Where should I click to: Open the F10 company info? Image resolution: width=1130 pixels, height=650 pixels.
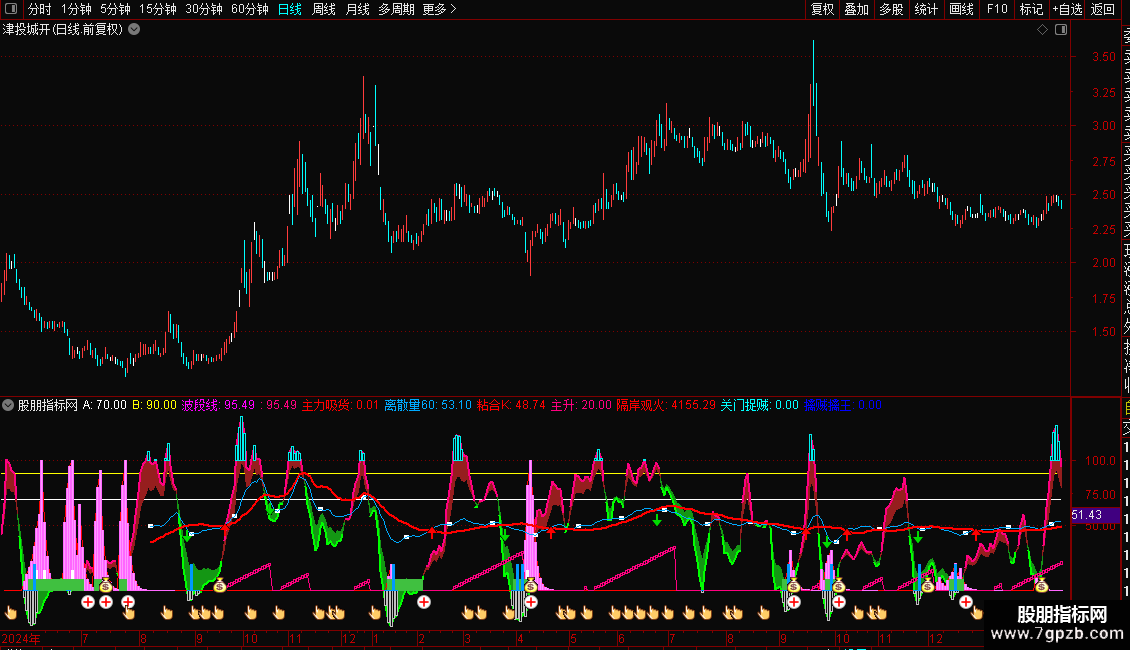pyautogui.click(x=997, y=9)
